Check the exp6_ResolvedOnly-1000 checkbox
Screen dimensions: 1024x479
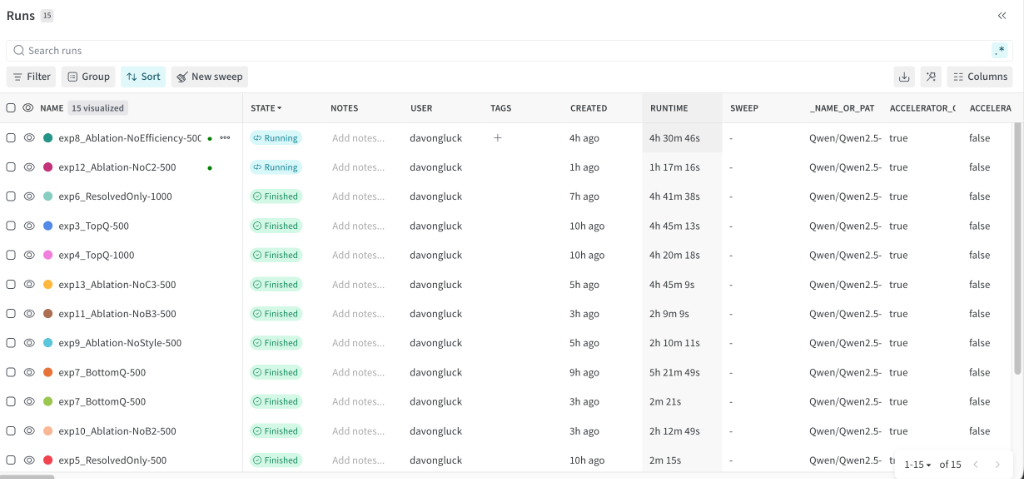point(11,196)
